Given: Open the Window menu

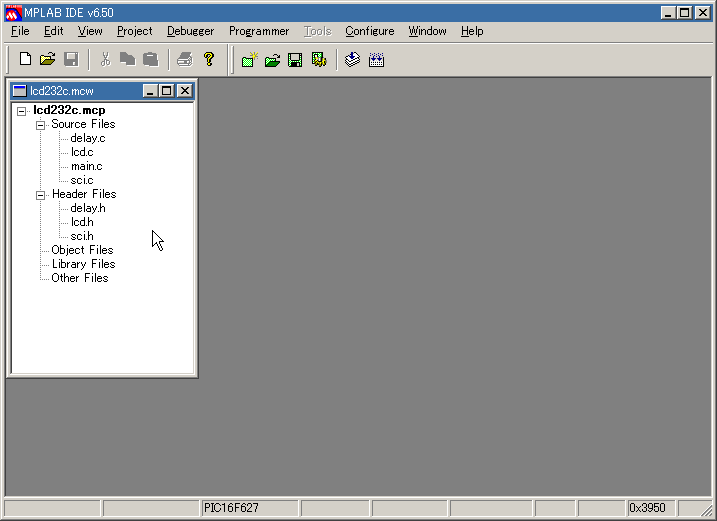Looking at the screenshot, I should pyautogui.click(x=427, y=31).
